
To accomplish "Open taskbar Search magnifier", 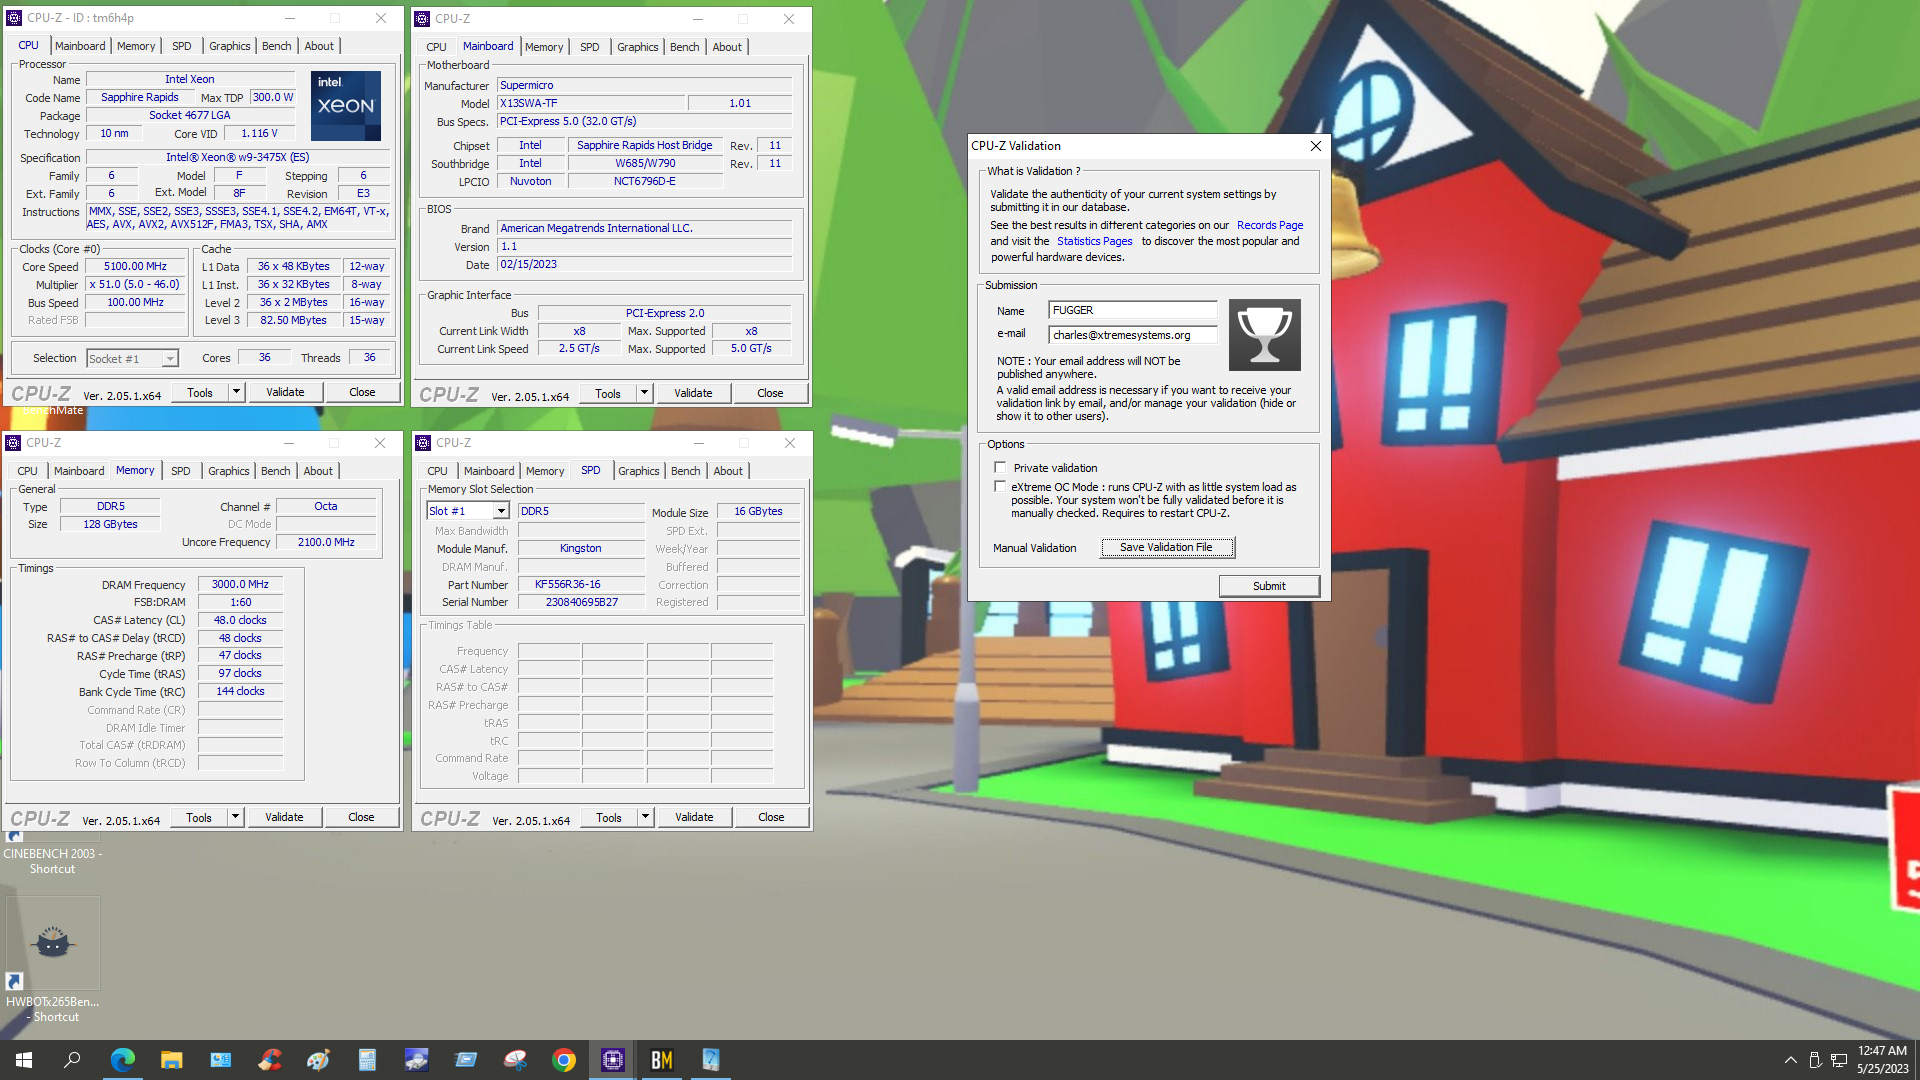I will pyautogui.click(x=72, y=1060).
